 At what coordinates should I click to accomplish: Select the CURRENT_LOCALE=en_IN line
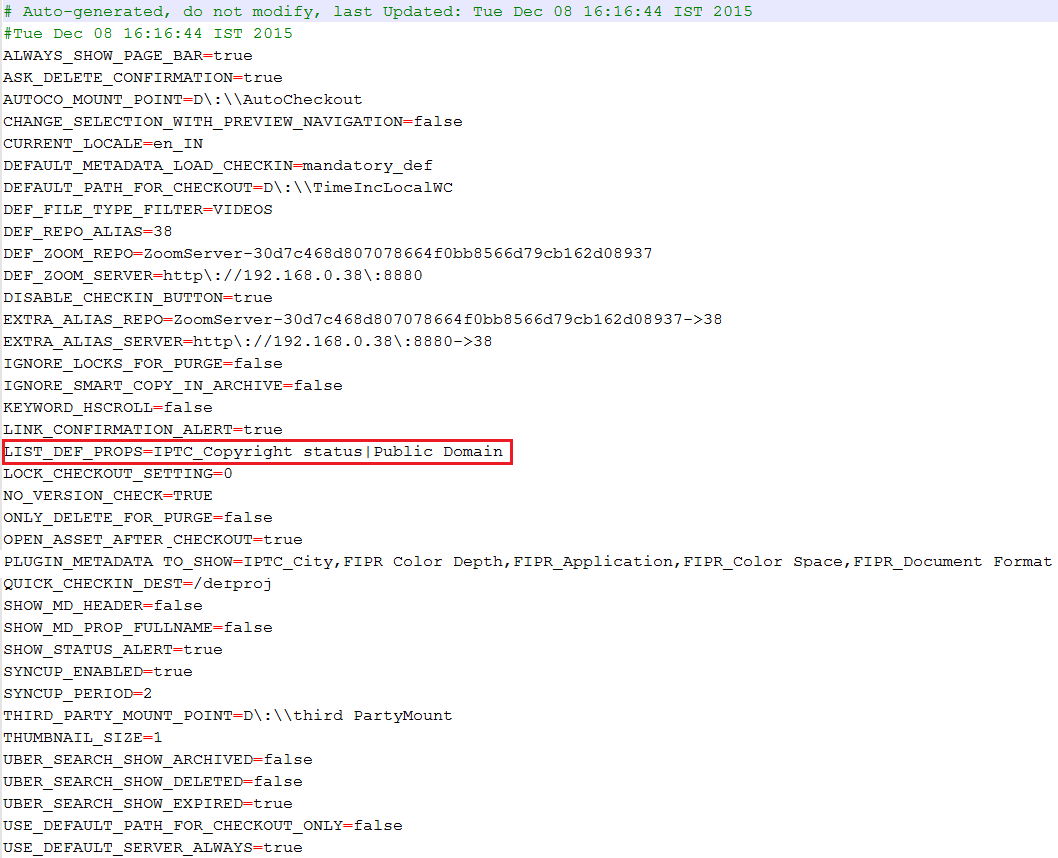[103, 144]
